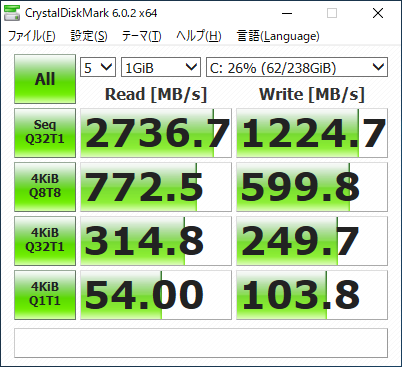Open the 言語(Language) menu
Viewport: 402px width, 367px height.
pyautogui.click(x=278, y=36)
